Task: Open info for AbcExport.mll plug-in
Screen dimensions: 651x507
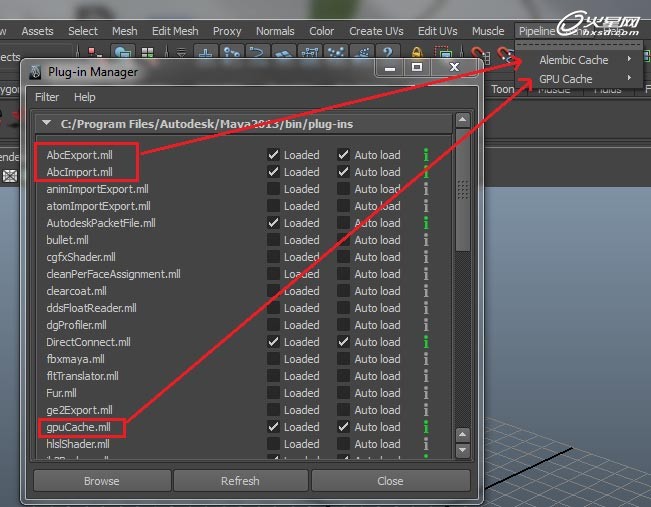Action: coord(426,155)
